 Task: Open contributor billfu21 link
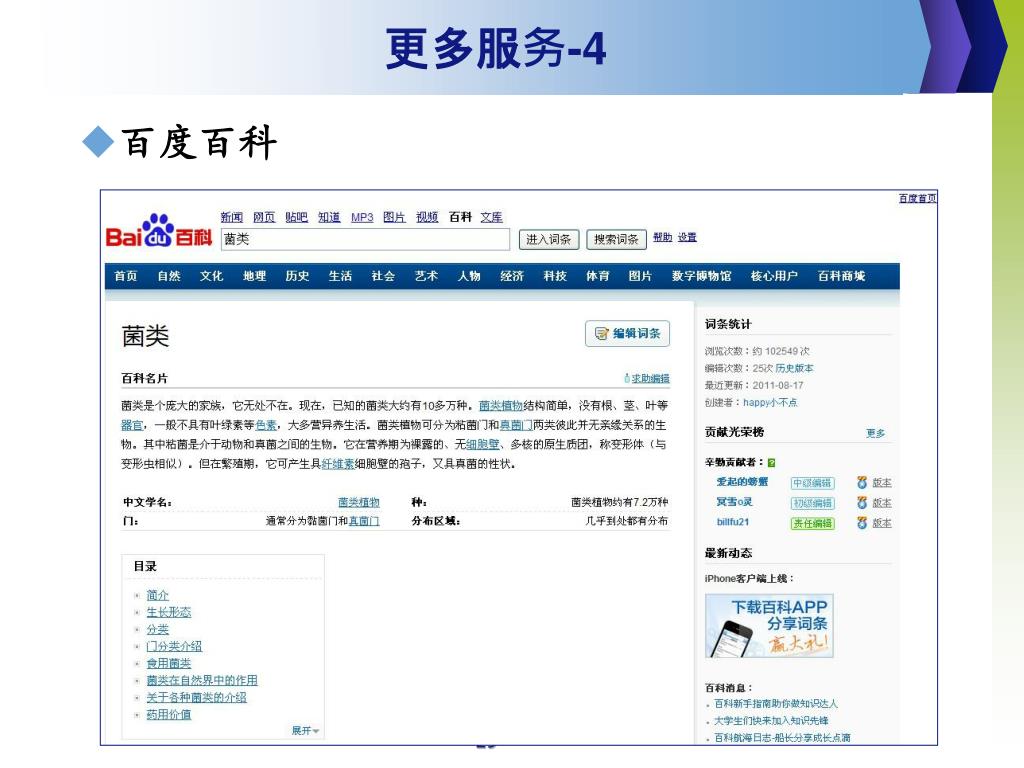click(733, 522)
